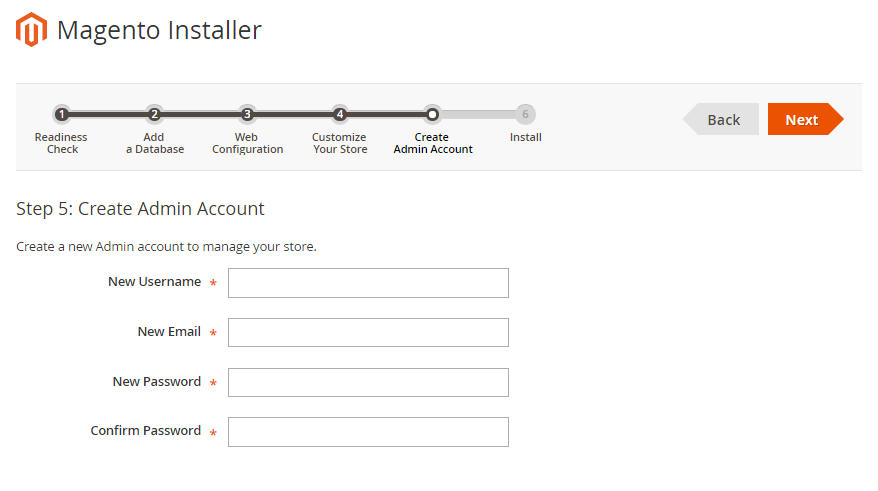Jump to the Web Configuration step label
The image size is (878, 491).
[x=247, y=143]
